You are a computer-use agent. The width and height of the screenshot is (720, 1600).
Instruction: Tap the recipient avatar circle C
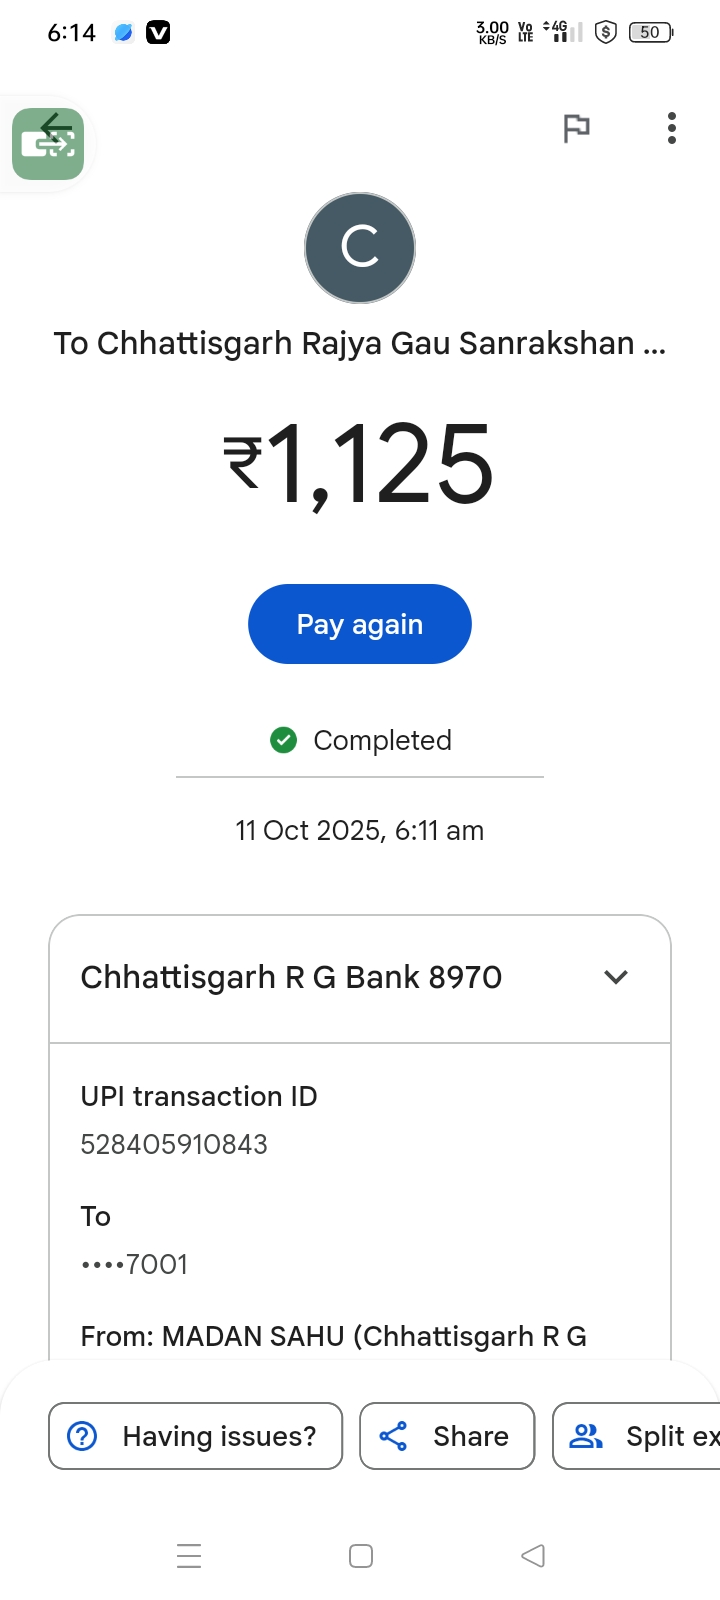[x=360, y=248]
